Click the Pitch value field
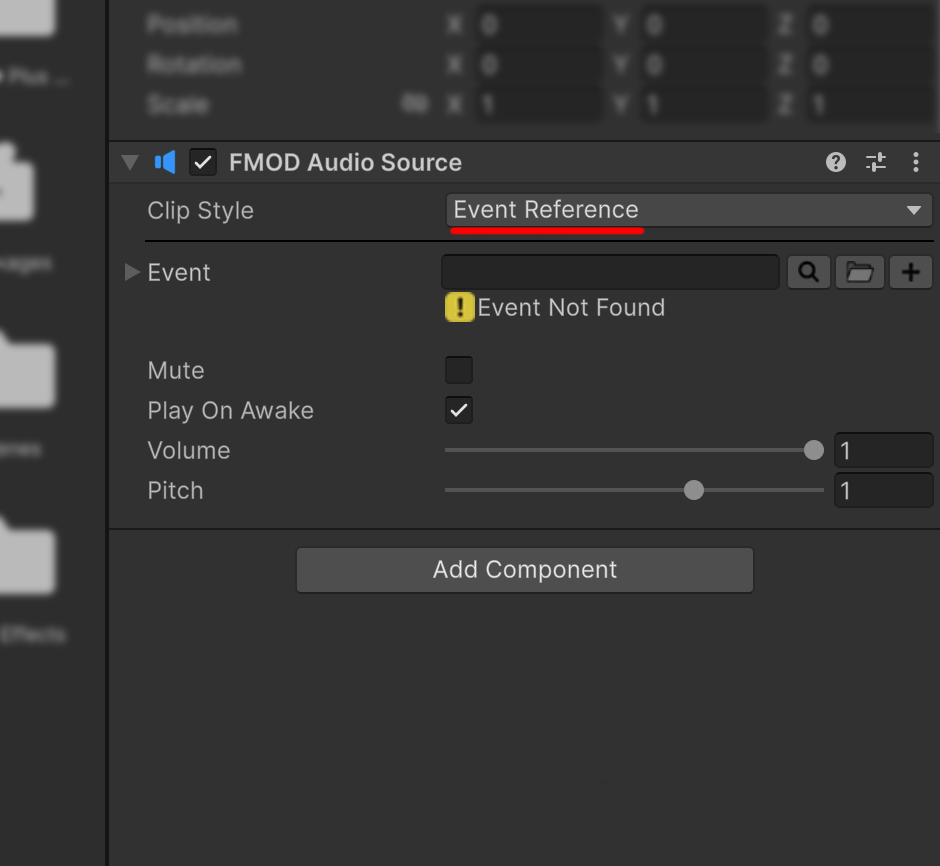 (x=884, y=490)
